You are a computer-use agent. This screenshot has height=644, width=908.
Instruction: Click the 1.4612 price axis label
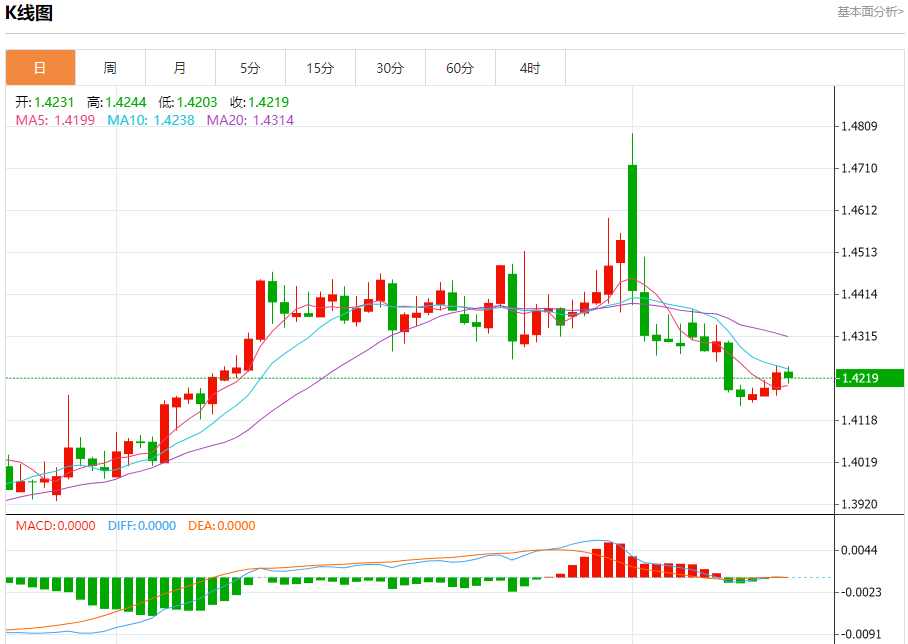859,210
